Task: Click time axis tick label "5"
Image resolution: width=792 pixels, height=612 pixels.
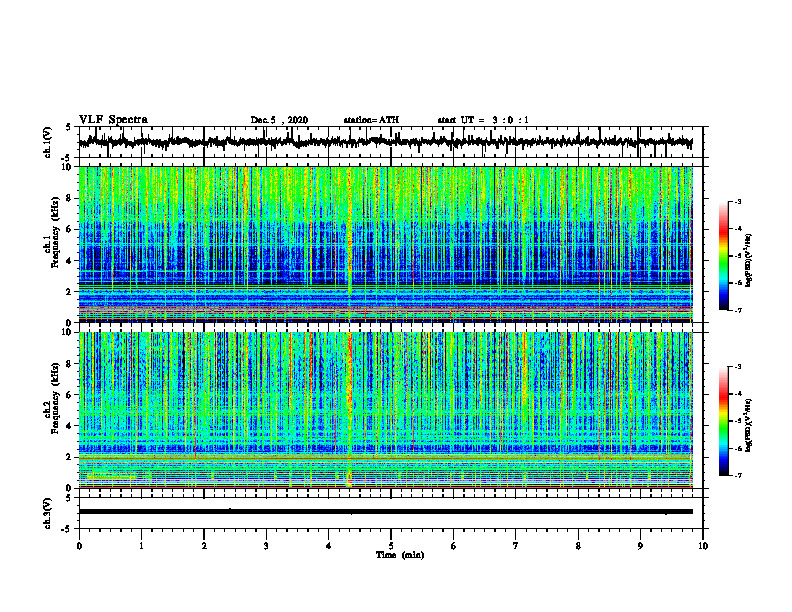Action: 391,546
